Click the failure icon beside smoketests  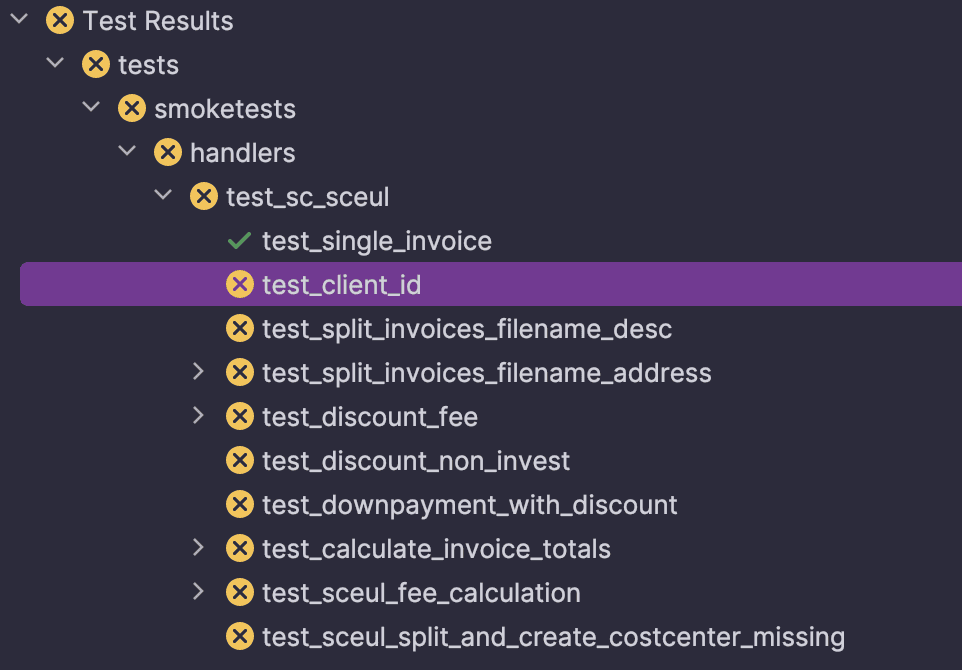pyautogui.click(x=132, y=109)
